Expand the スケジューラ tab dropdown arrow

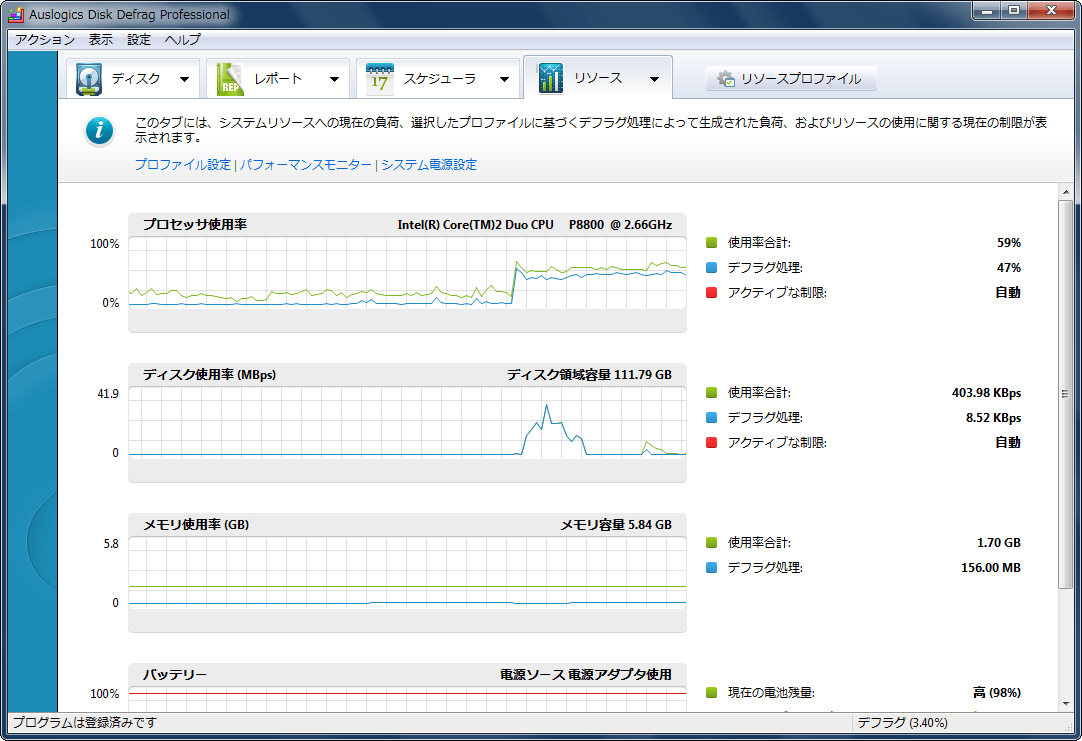click(504, 79)
